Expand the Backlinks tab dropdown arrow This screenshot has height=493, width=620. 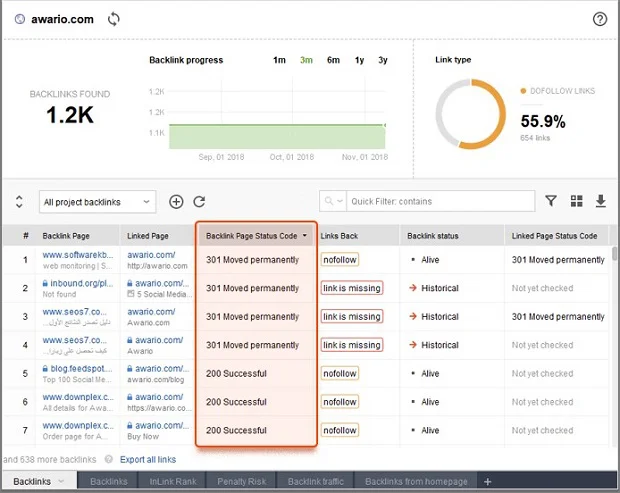click(61, 482)
